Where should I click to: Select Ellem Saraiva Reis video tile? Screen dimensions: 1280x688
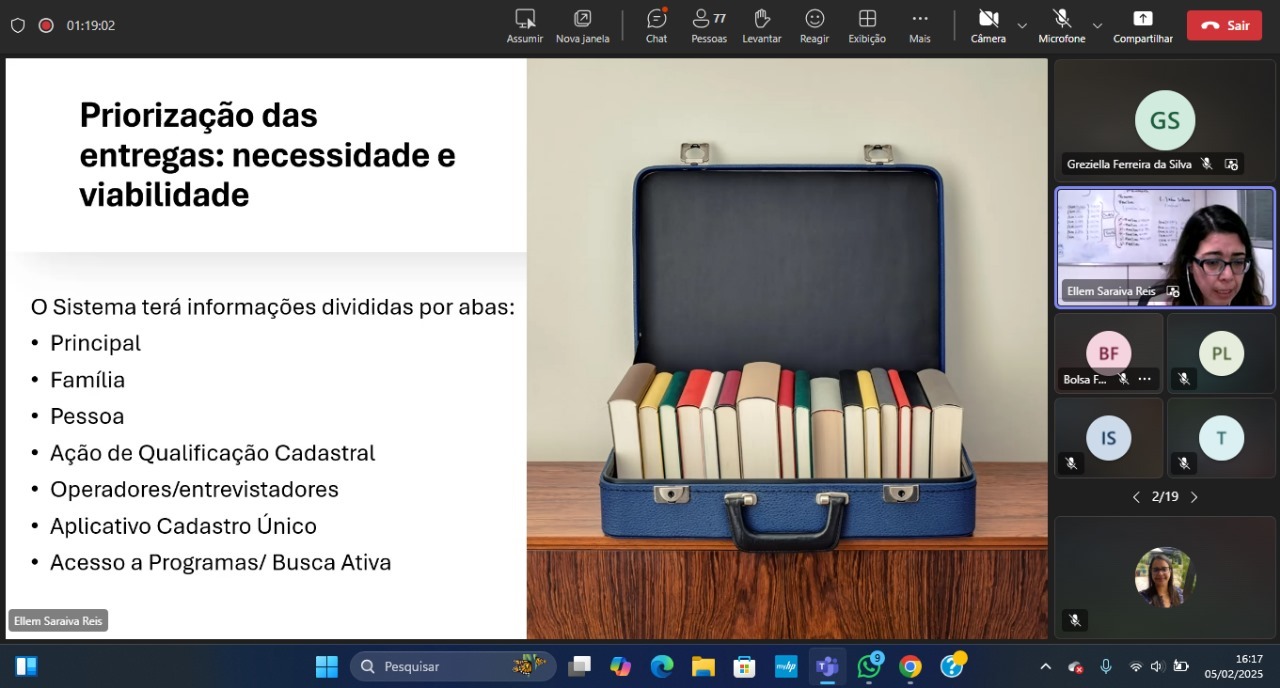coord(1165,247)
